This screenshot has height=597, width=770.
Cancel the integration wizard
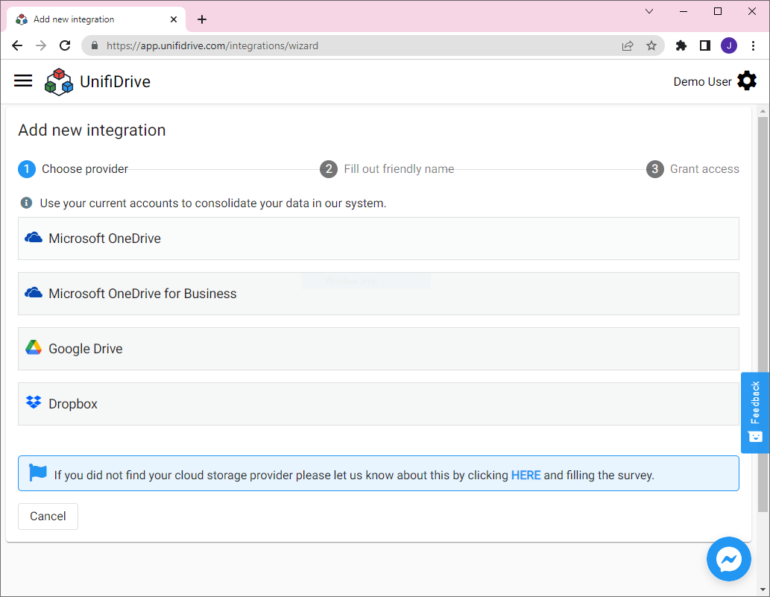click(x=48, y=516)
